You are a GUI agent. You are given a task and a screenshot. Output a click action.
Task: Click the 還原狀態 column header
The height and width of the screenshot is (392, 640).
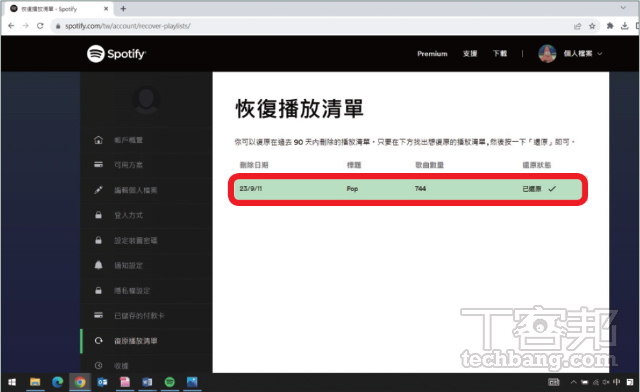coord(537,165)
